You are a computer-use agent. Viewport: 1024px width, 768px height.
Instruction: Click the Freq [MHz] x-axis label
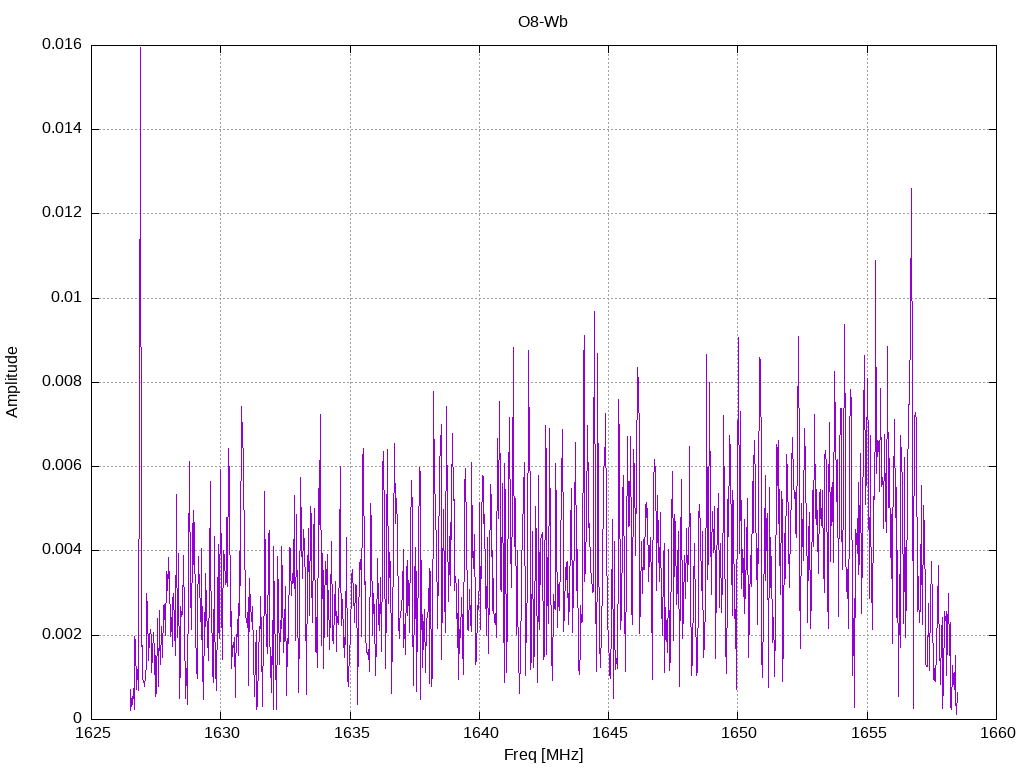point(543,755)
